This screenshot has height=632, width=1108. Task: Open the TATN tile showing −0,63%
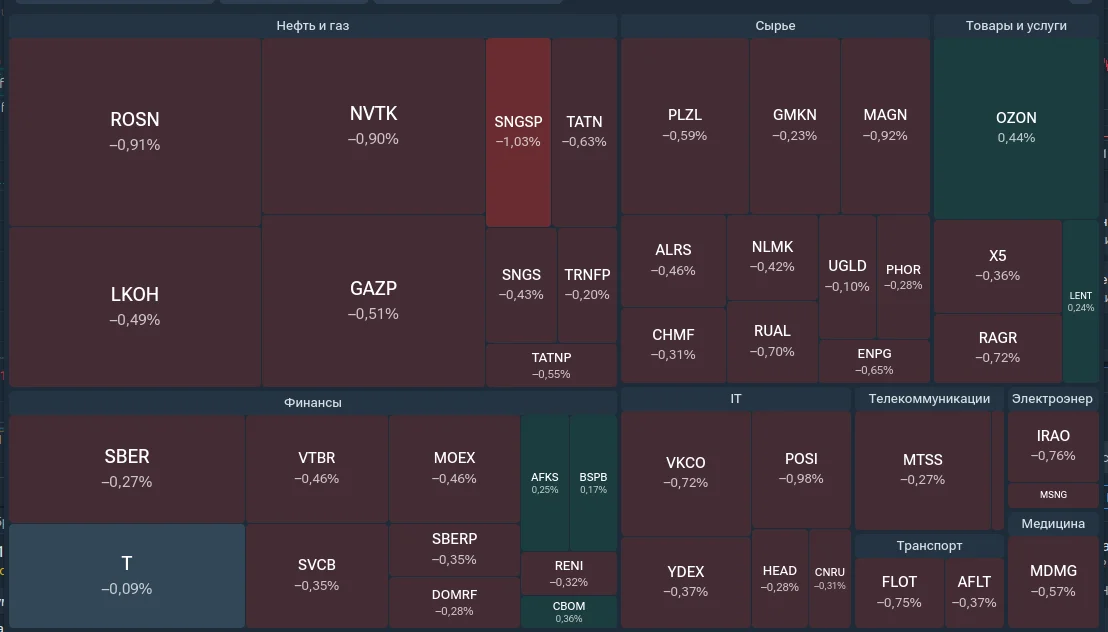click(584, 132)
